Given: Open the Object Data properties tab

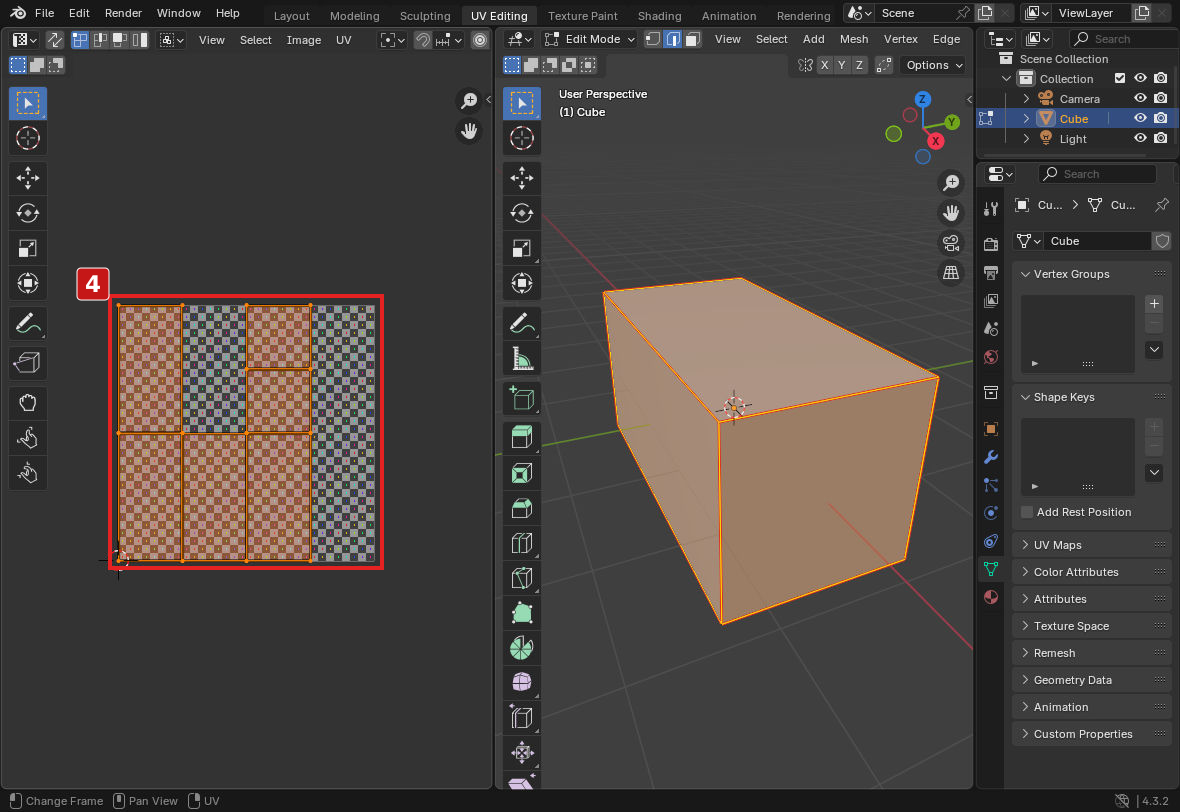Looking at the screenshot, I should (991, 570).
